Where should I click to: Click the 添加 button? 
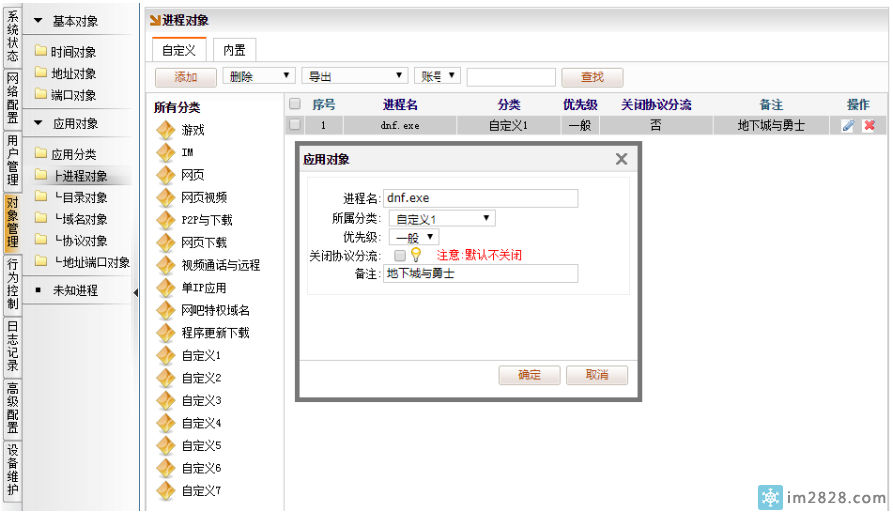[x=186, y=77]
